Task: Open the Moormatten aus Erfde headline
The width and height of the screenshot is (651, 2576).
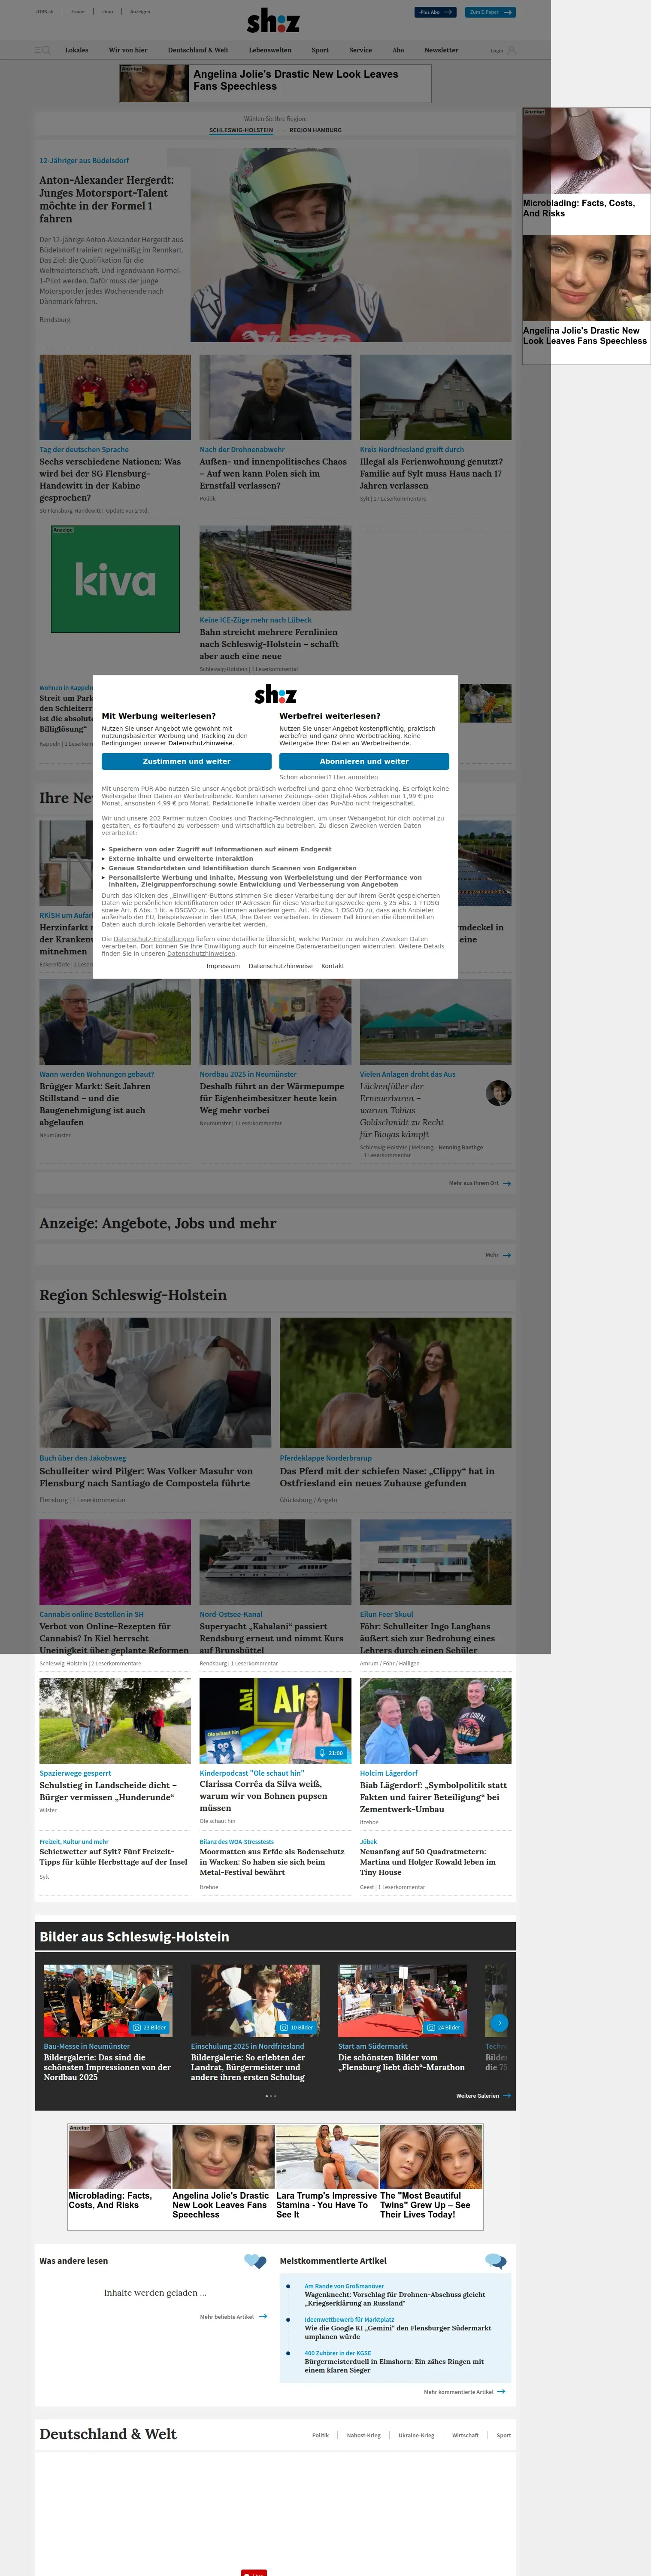Action: click(x=272, y=1861)
